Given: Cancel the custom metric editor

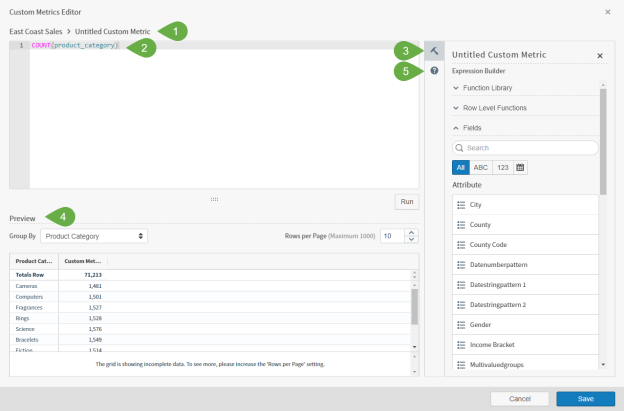Looking at the screenshot, I should [x=519, y=398].
